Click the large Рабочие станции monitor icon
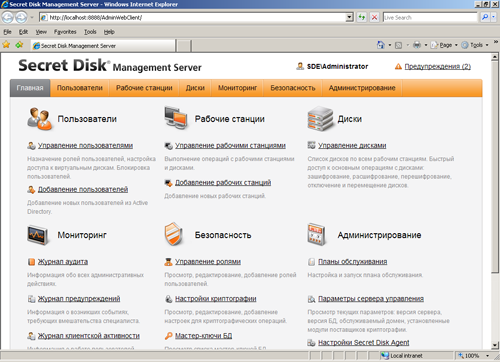 click(176, 118)
